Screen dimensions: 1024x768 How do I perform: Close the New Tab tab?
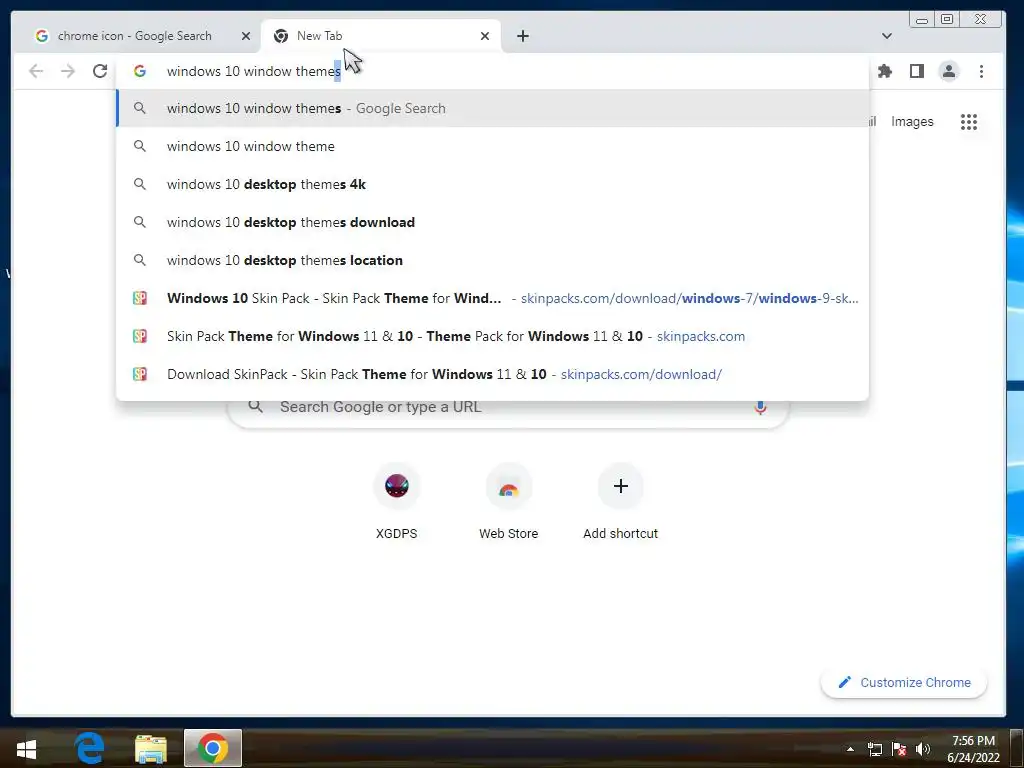(485, 36)
